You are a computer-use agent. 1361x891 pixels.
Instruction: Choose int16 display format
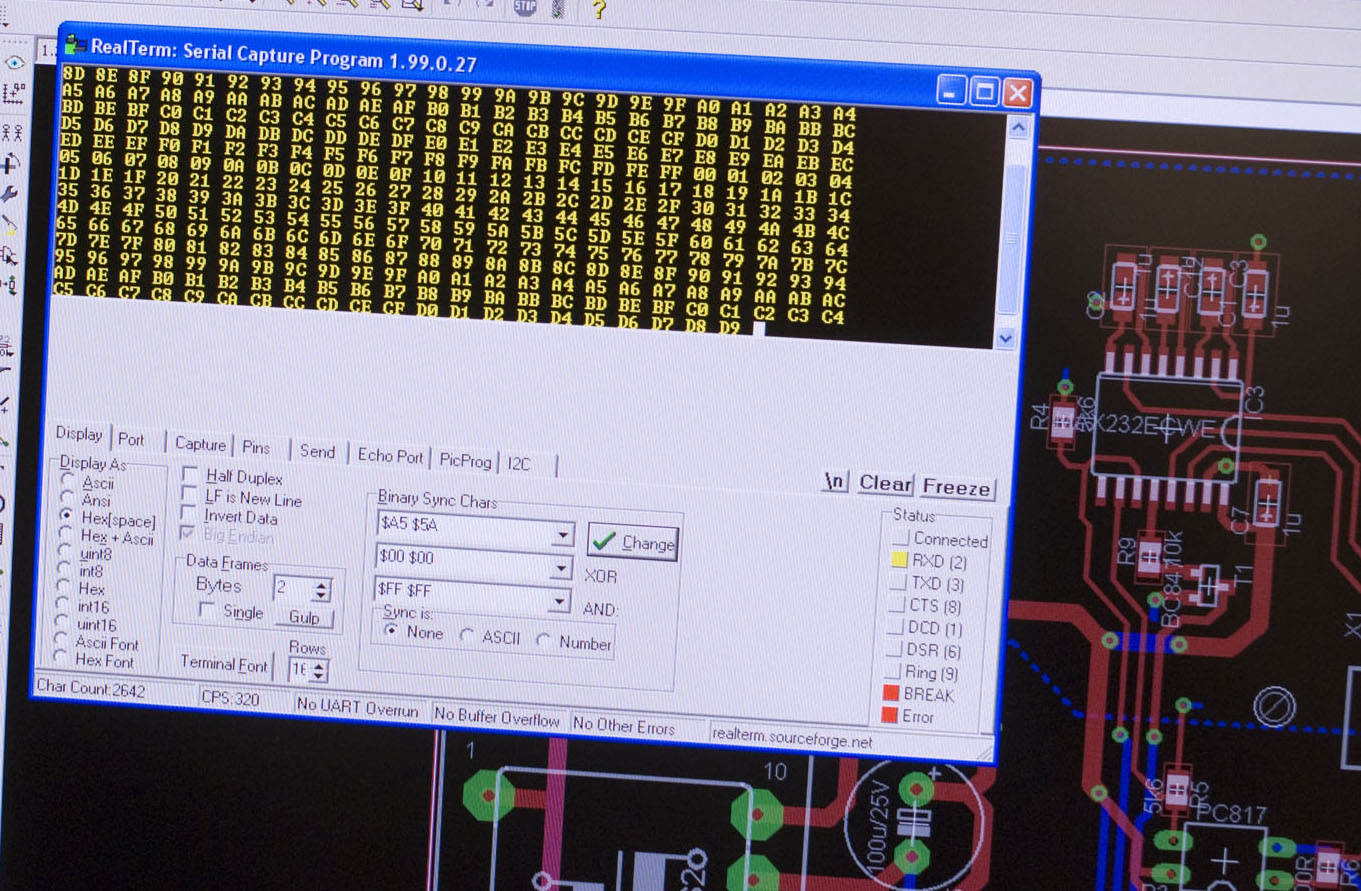pos(64,605)
